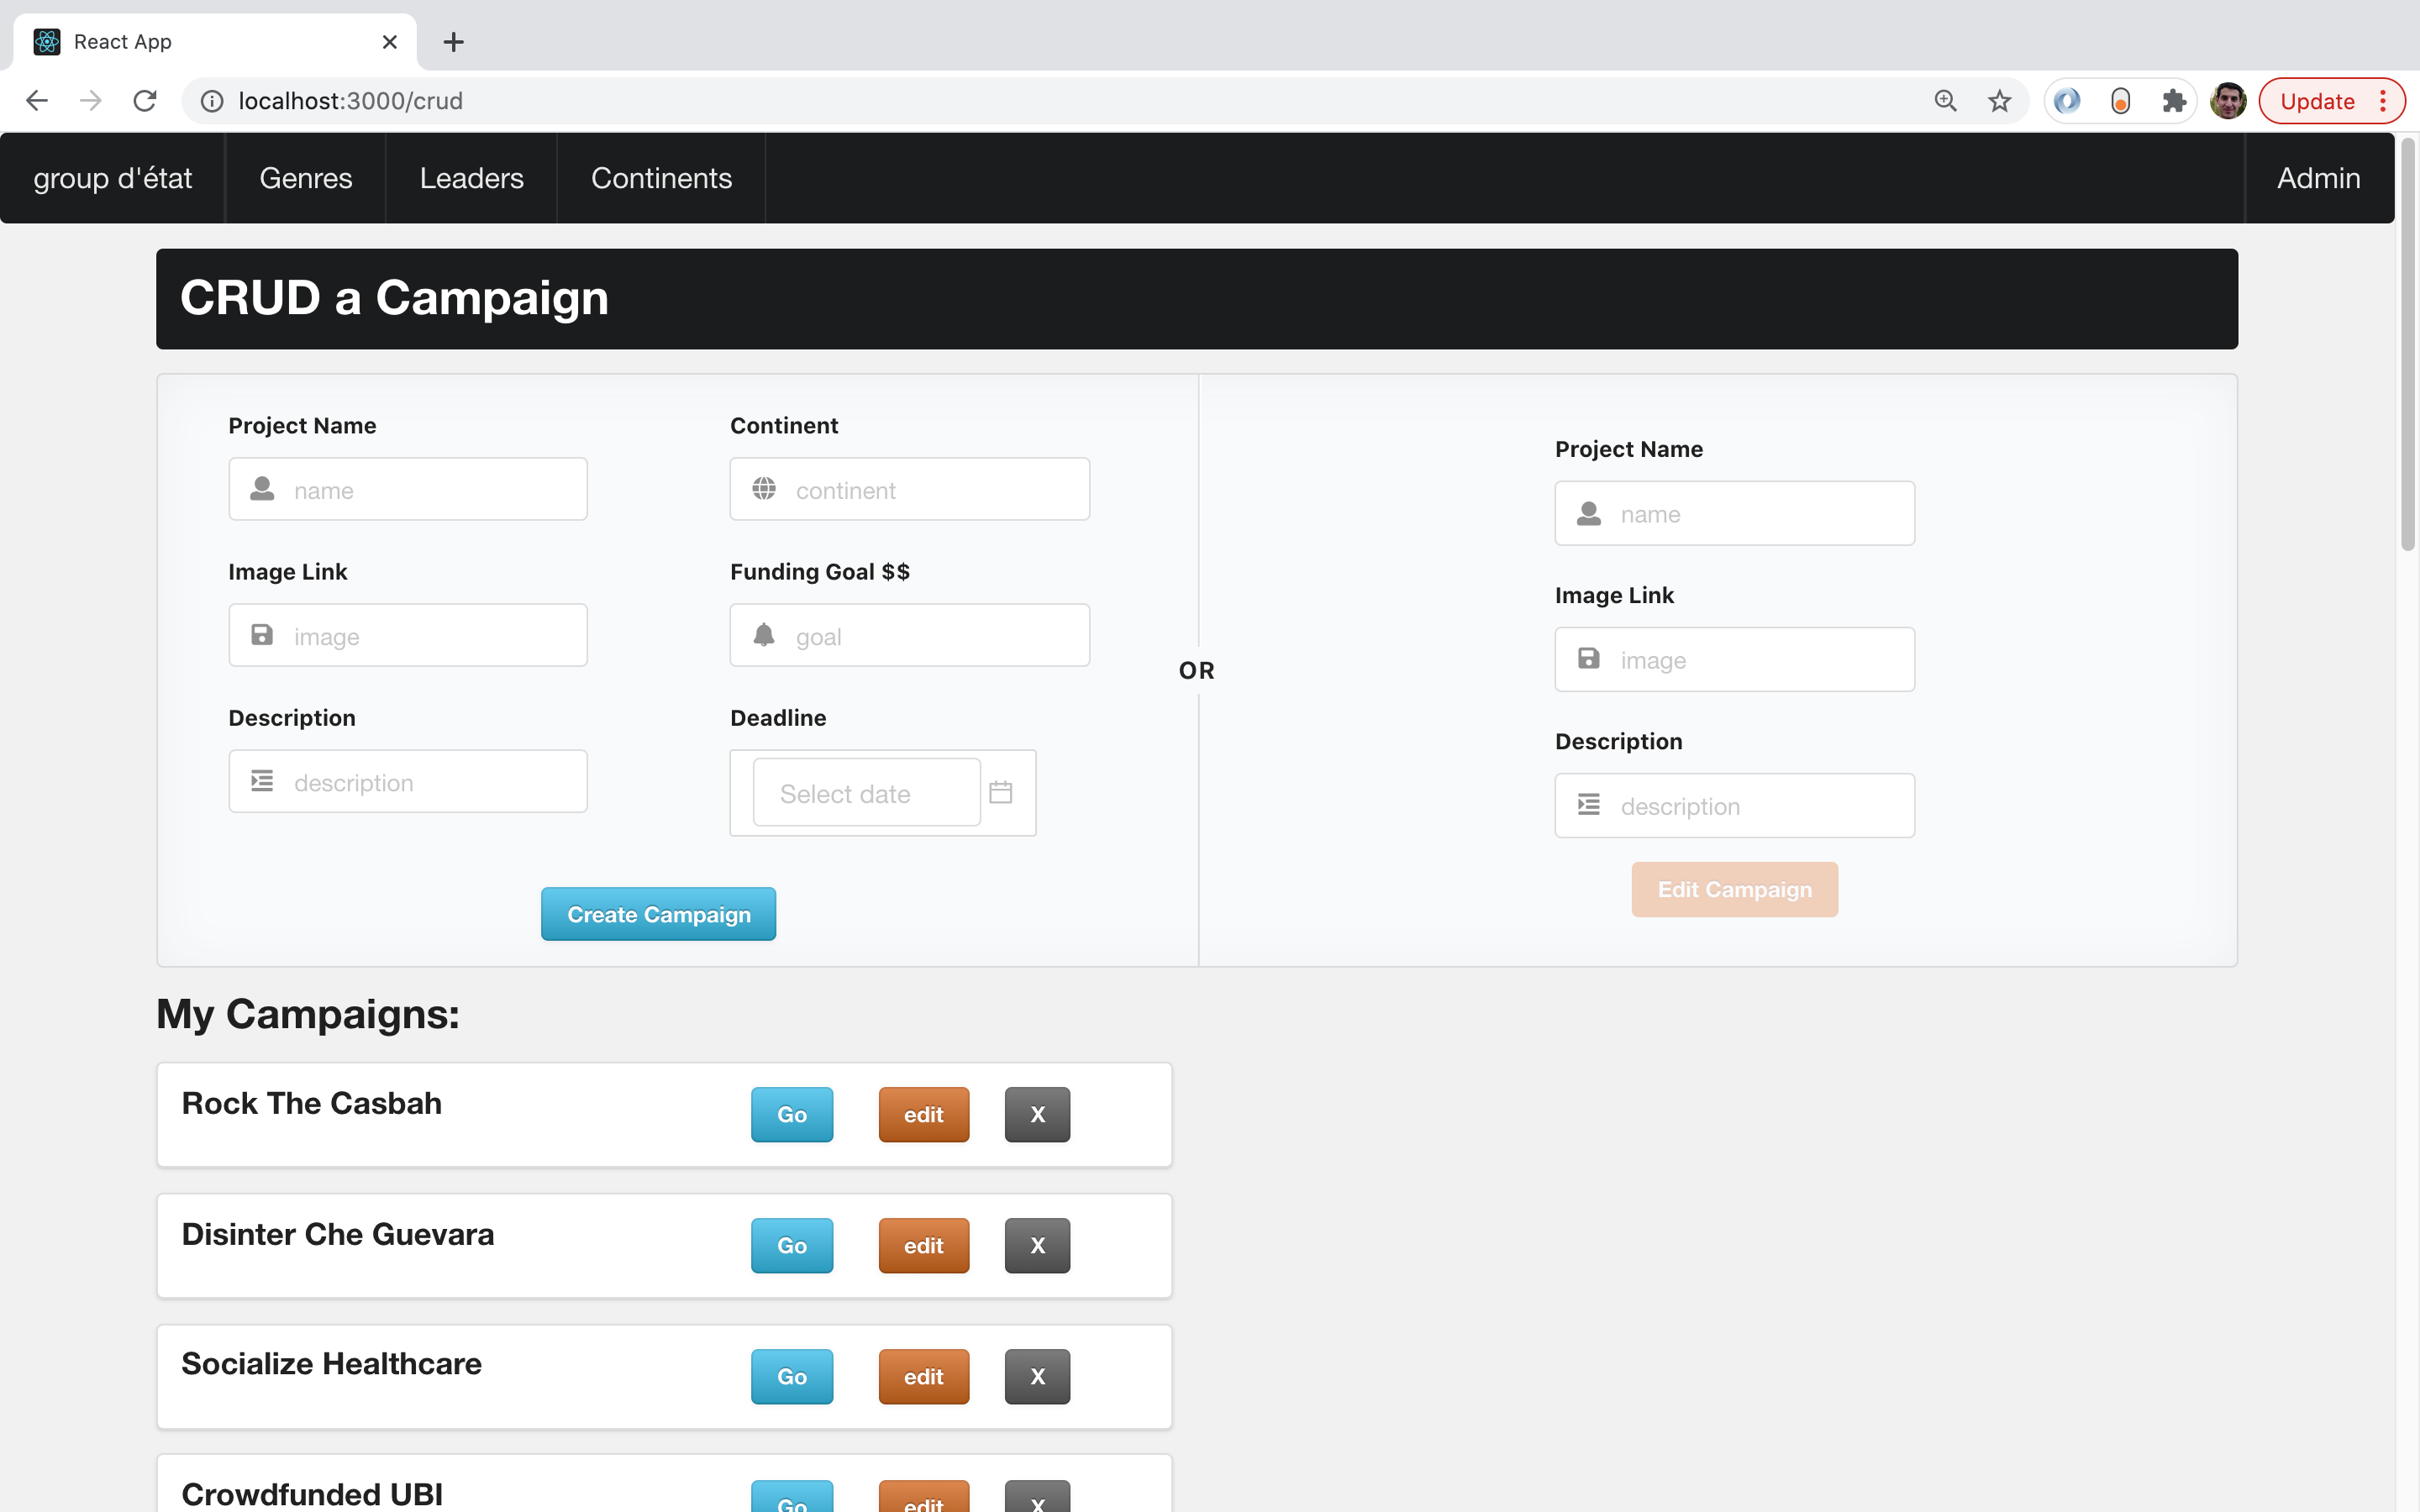The width and height of the screenshot is (2420, 1512).
Task: Focus the edit form Image Link input
Action: point(1735,659)
